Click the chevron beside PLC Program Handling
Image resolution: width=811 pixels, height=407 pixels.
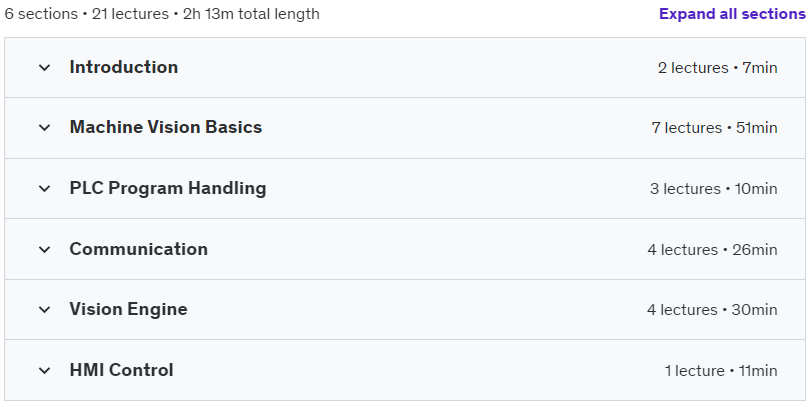(44, 189)
